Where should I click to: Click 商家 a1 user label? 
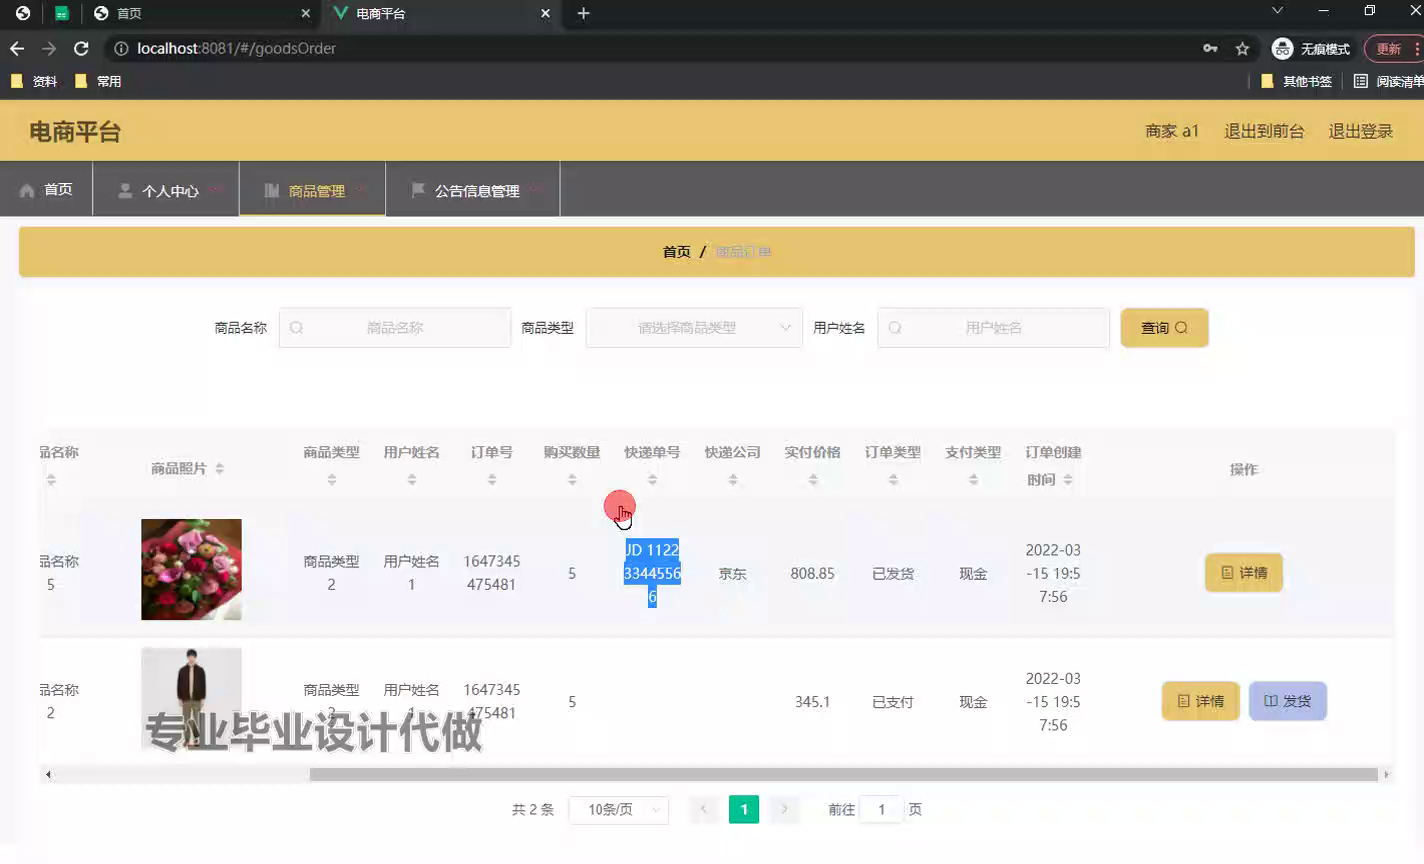(1172, 131)
